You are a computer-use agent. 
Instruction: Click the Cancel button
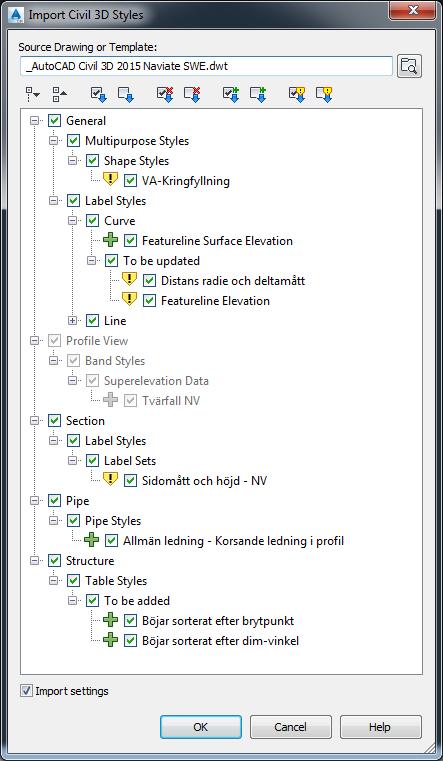pyautogui.click(x=291, y=727)
